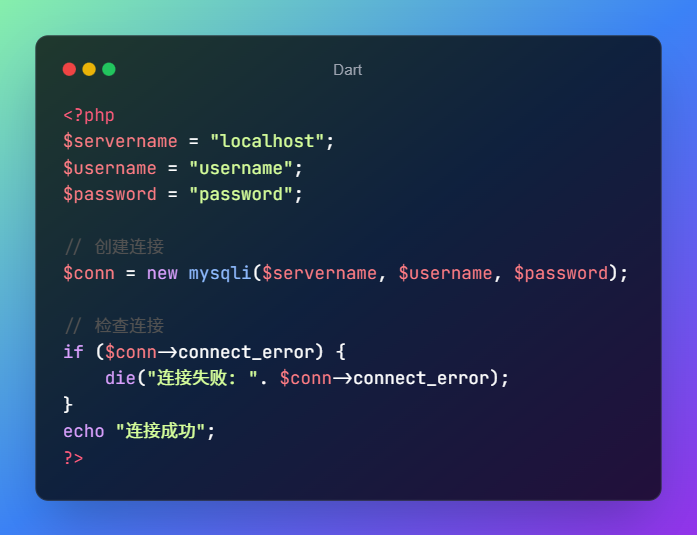Click the green maximize dot
Viewport: 697px width, 535px height.
pos(109,69)
